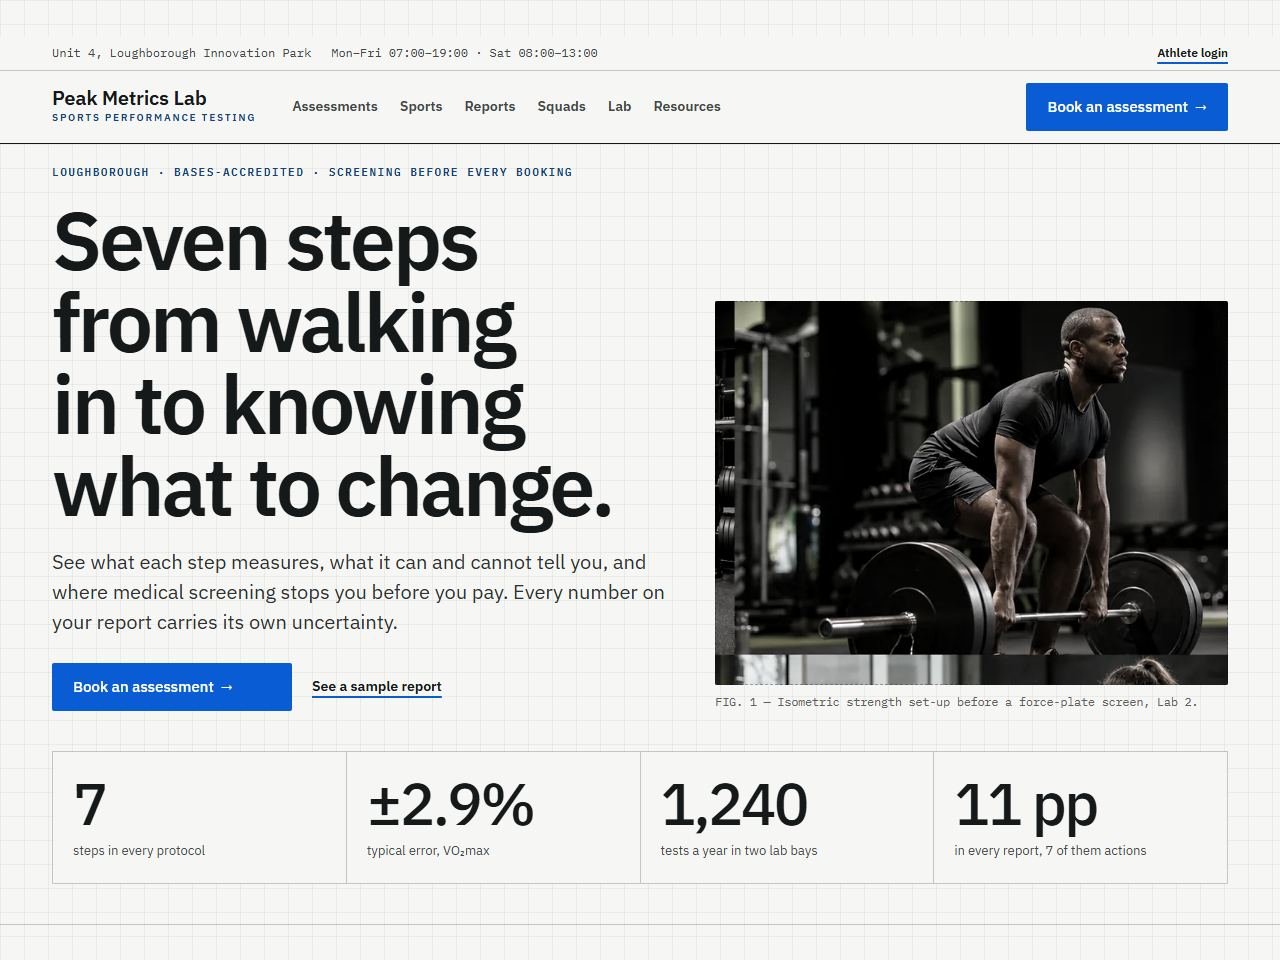Image resolution: width=1280 pixels, height=960 pixels.
Task: Click the Unit 4, Loughborough Innovation Park address
Action: click(x=182, y=53)
